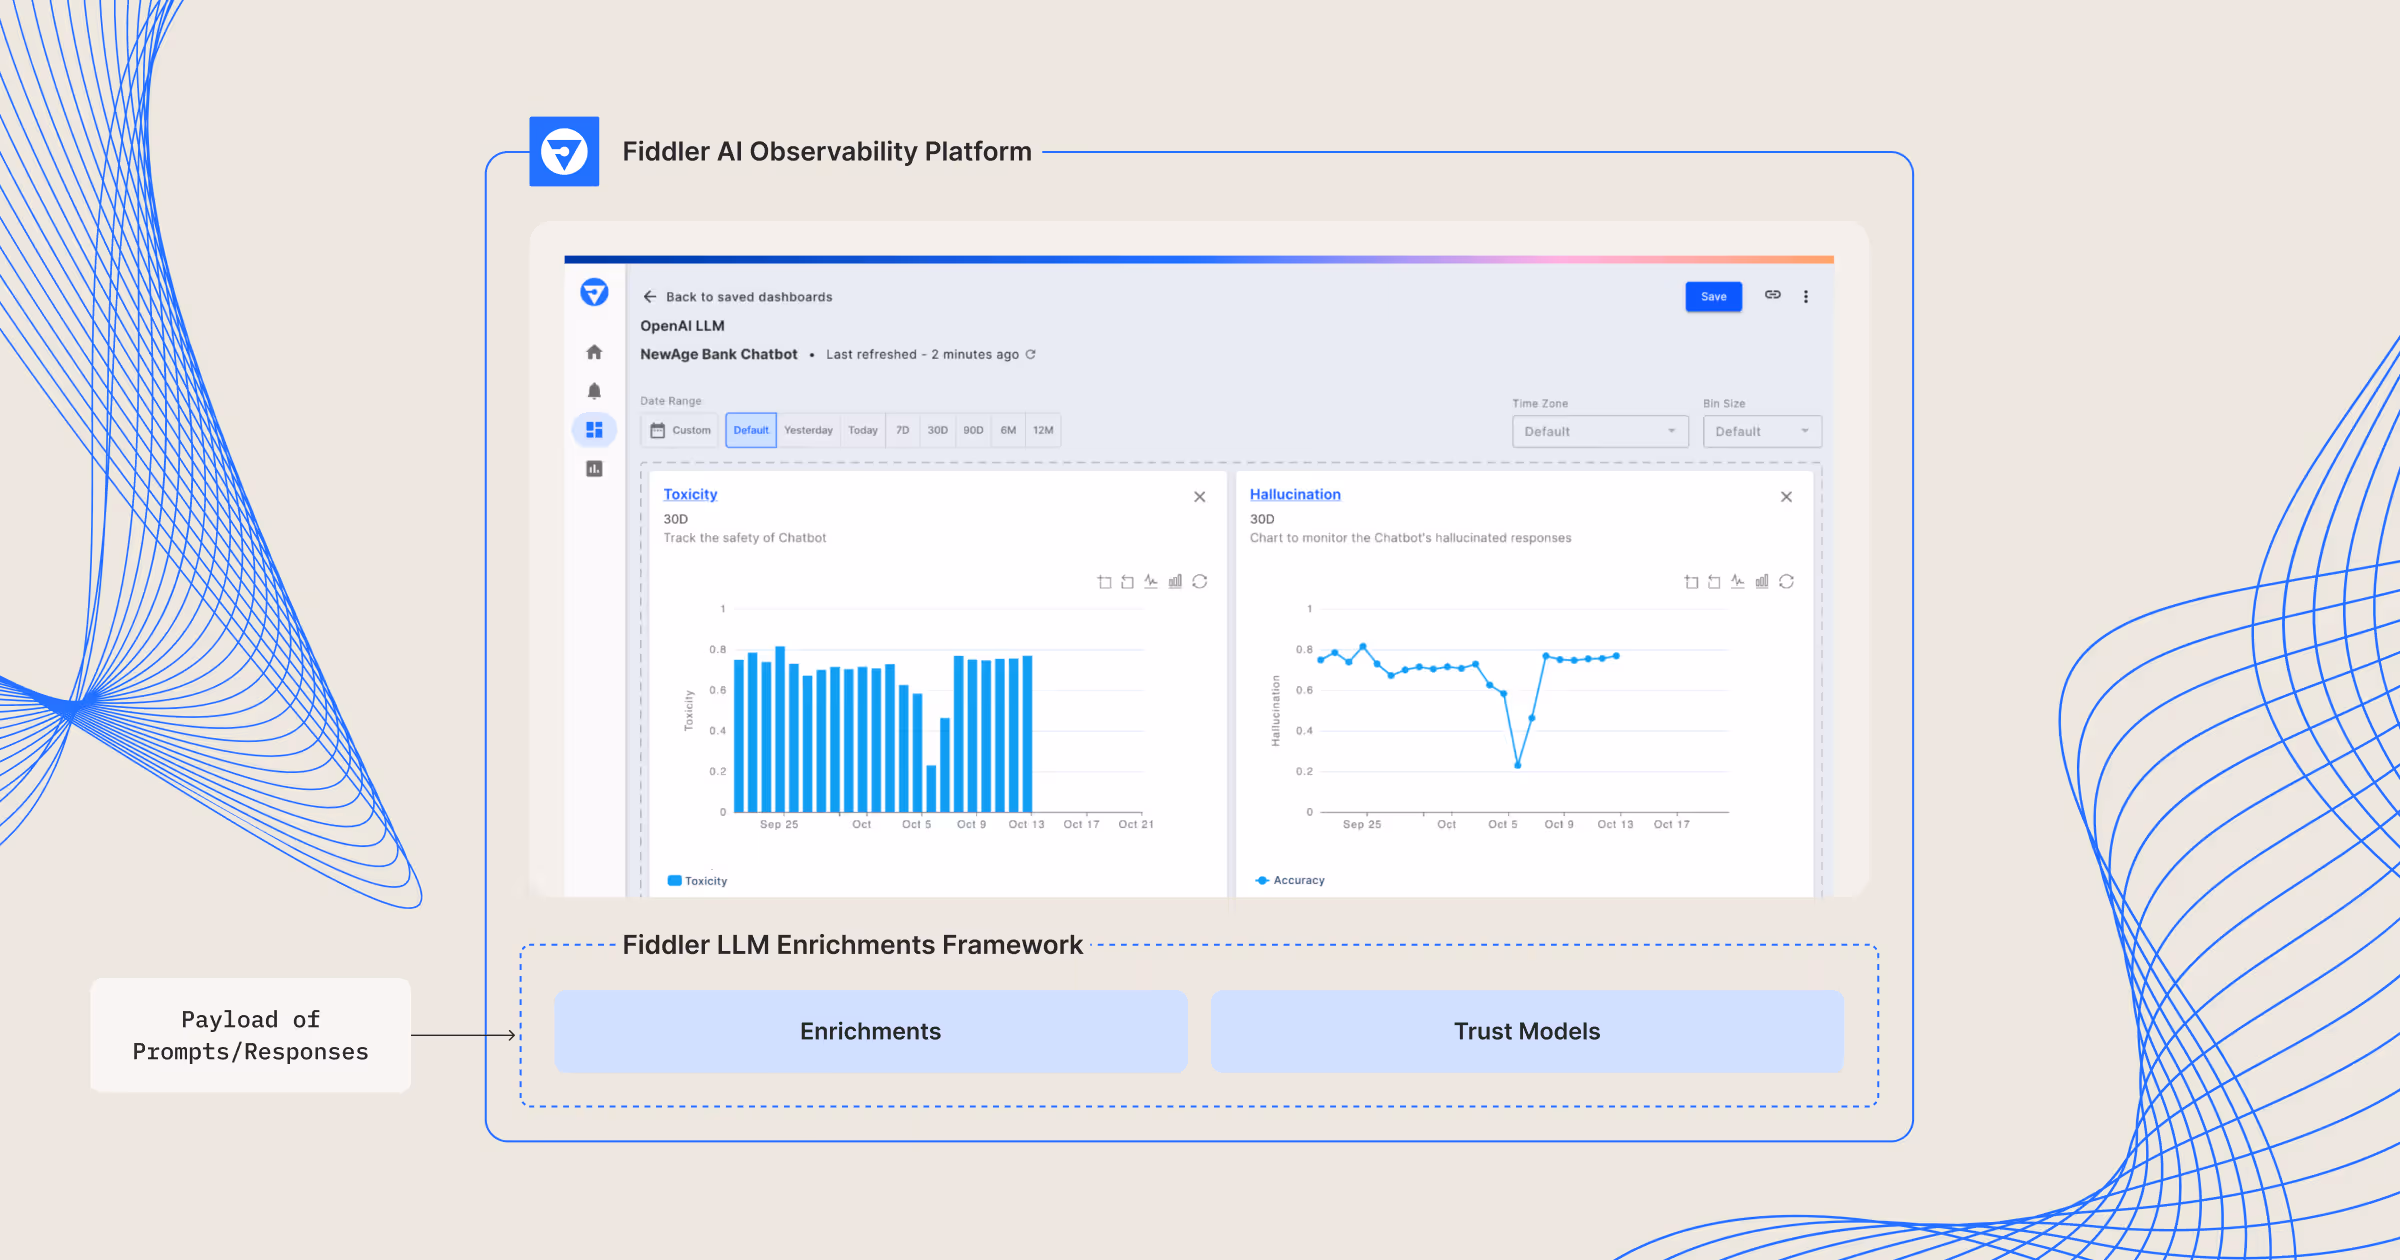
Task: Select the Yesterday date range
Action: click(x=808, y=430)
